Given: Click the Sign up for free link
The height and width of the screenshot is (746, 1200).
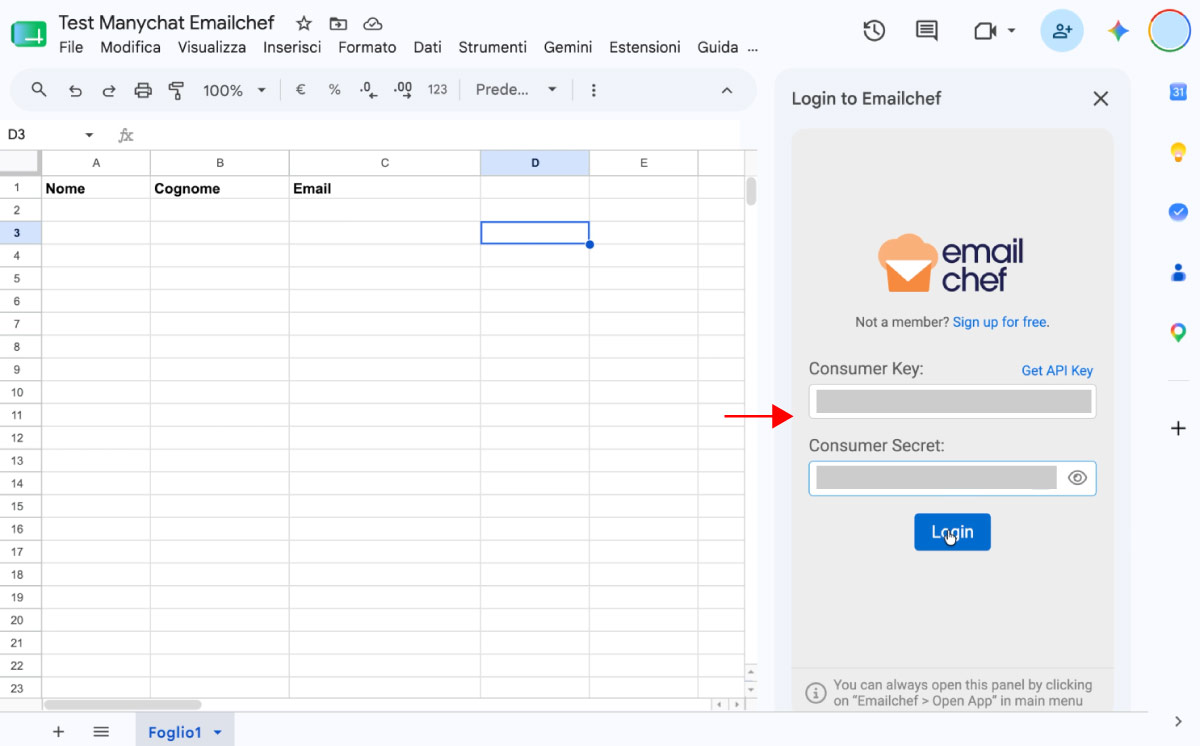Looking at the screenshot, I should (x=1000, y=322).
